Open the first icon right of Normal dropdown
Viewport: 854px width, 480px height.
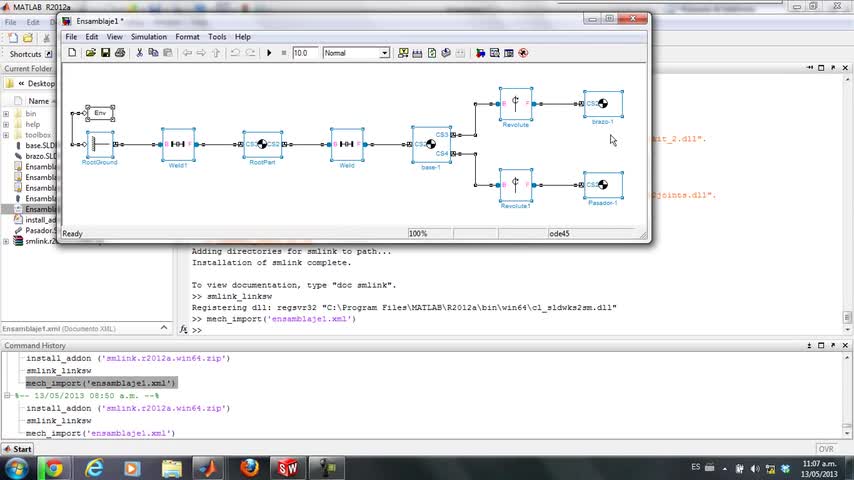pyautogui.click(x=403, y=53)
